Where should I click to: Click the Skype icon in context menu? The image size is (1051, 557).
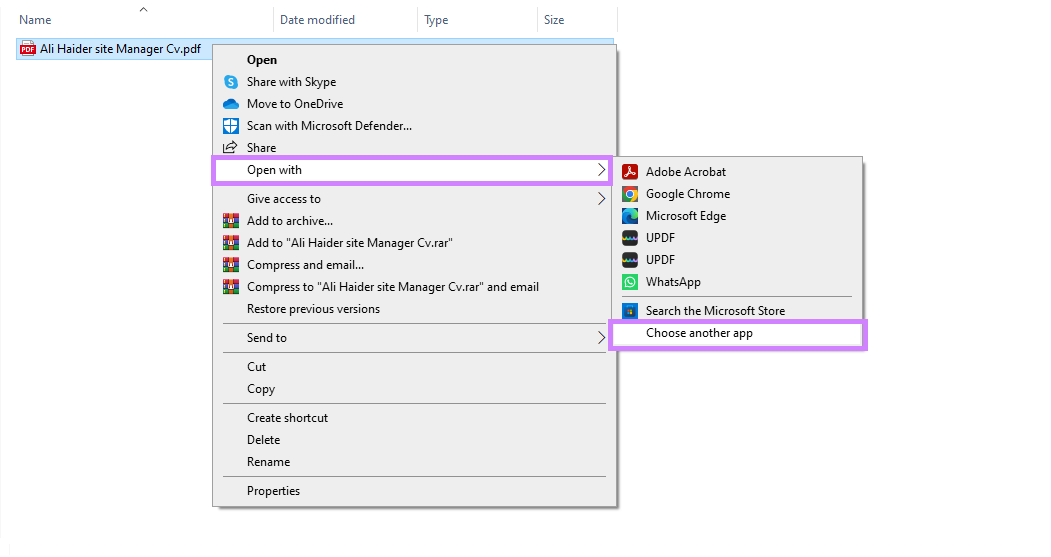231,82
